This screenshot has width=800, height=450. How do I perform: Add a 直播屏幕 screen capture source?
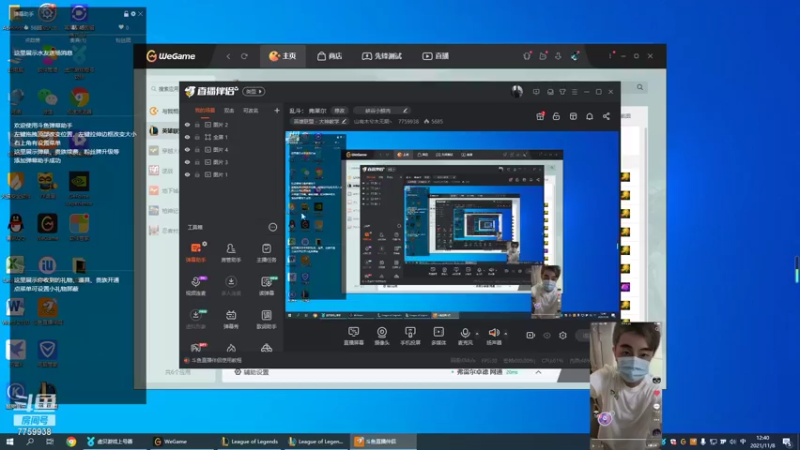pyautogui.click(x=354, y=336)
